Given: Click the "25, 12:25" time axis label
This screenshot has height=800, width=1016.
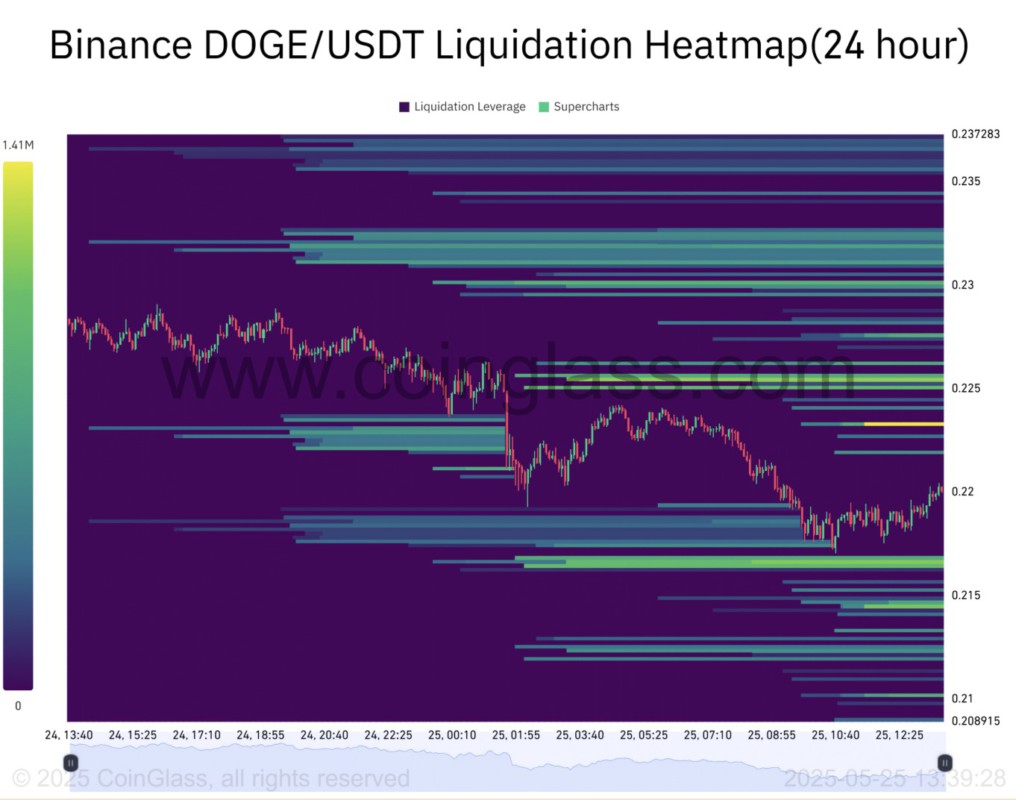Looking at the screenshot, I should pos(899,735).
